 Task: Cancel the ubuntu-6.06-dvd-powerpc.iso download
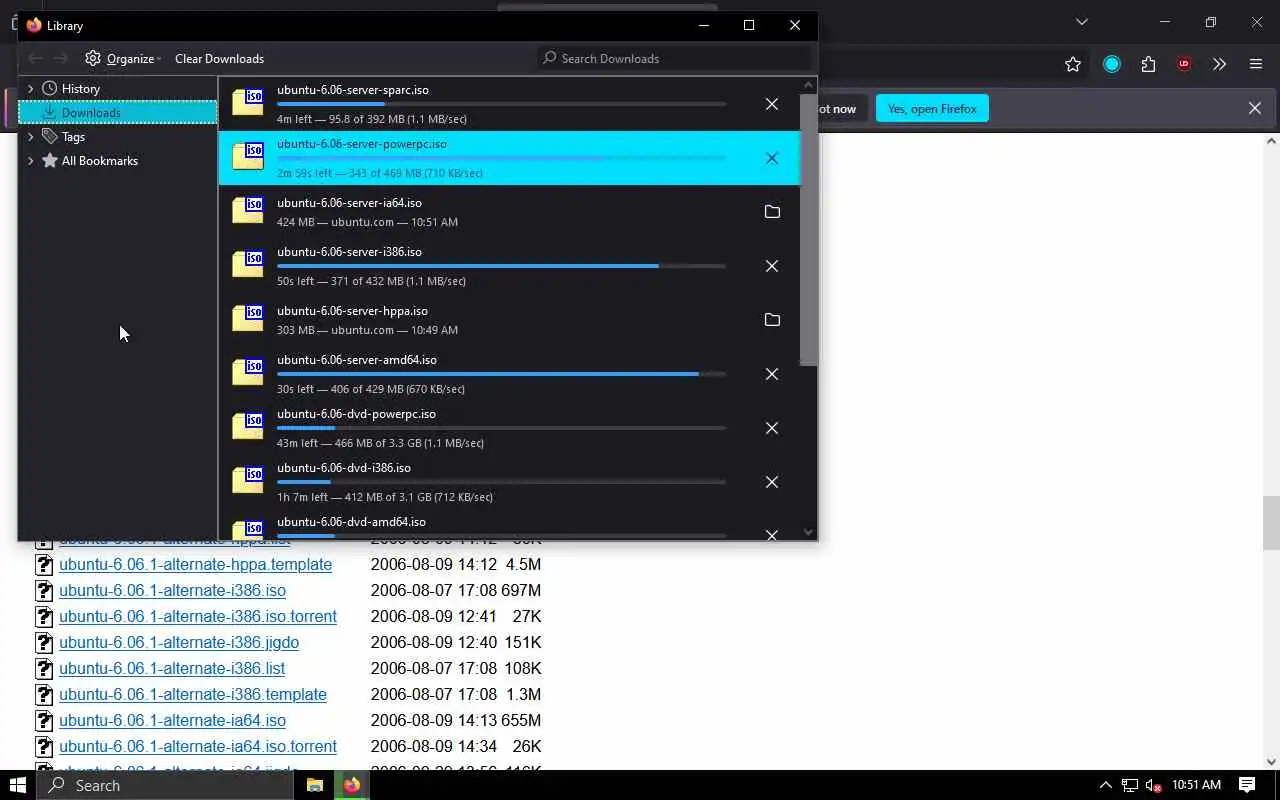[771, 428]
